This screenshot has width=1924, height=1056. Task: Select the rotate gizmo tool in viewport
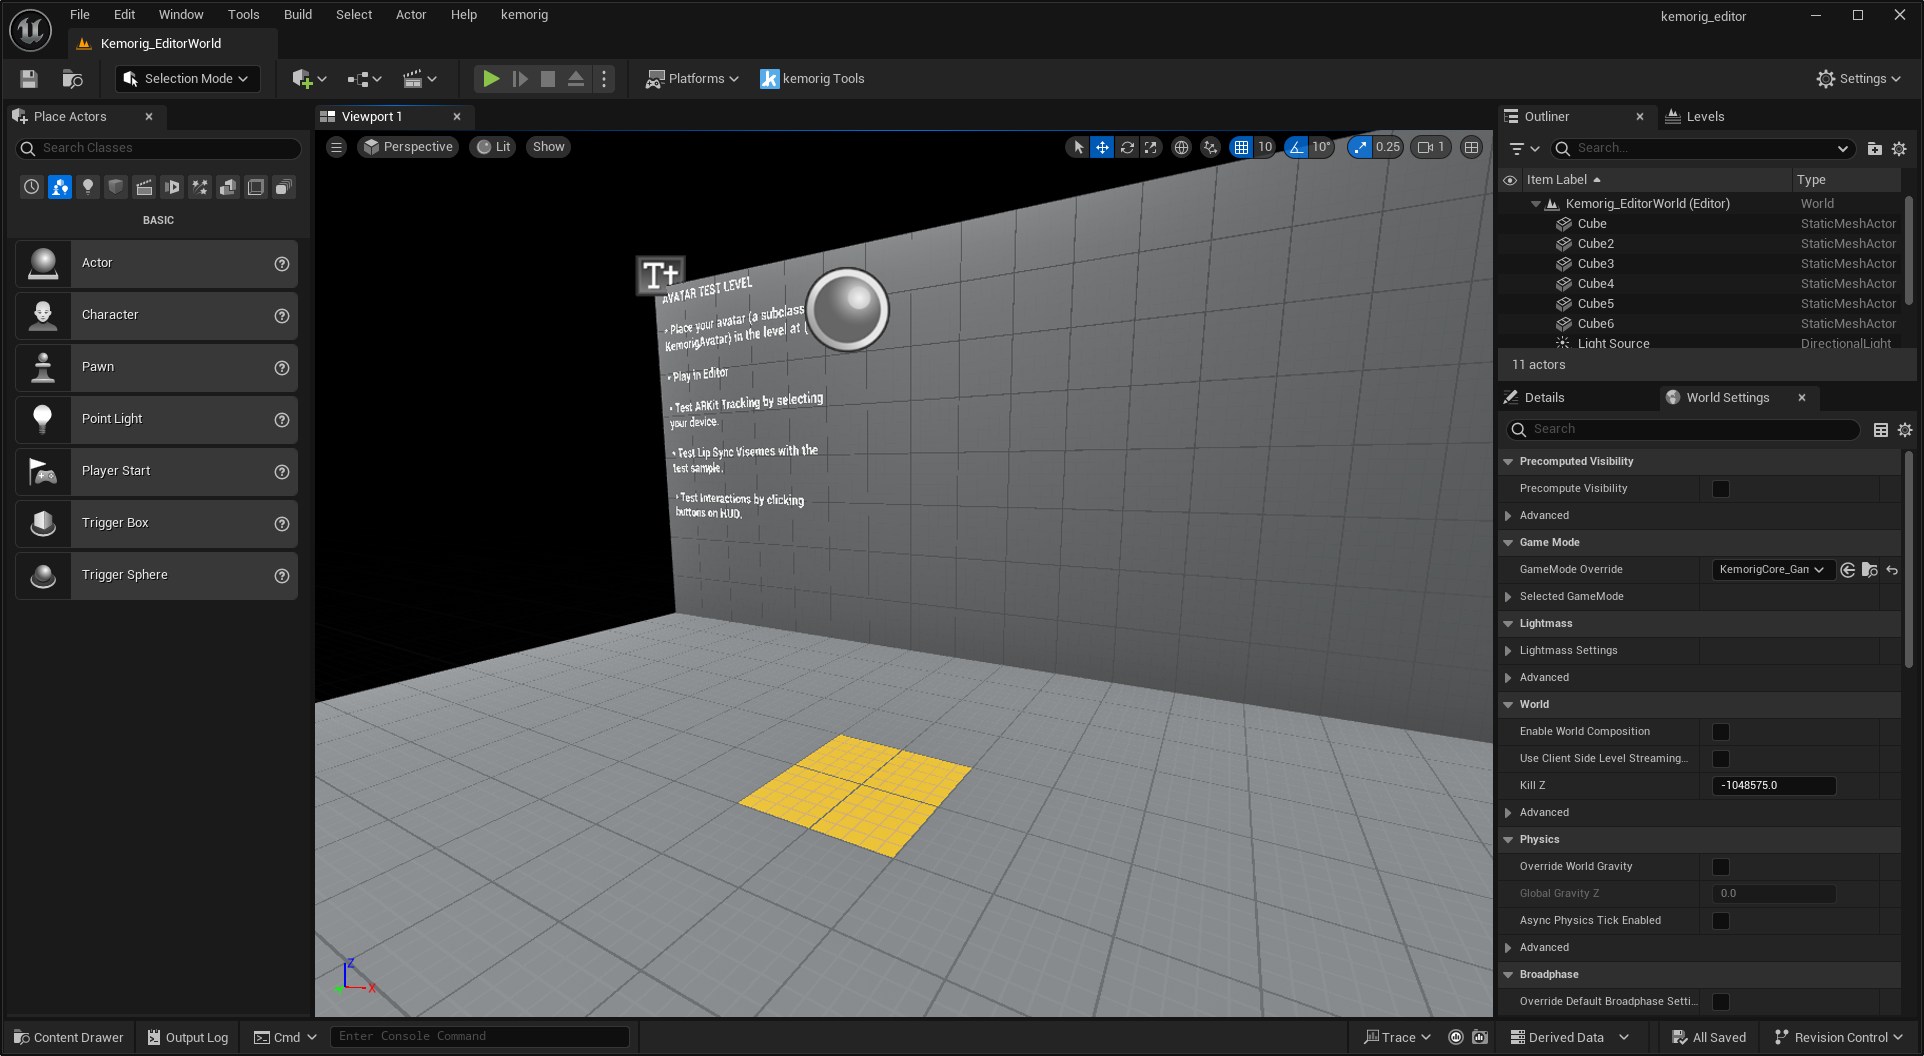pyautogui.click(x=1127, y=147)
